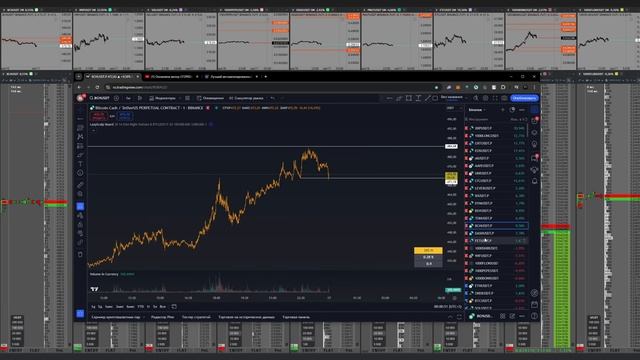This screenshot has height=360, width=640.
Task: Collapse the indicator legend arrow
Action: (93, 130)
